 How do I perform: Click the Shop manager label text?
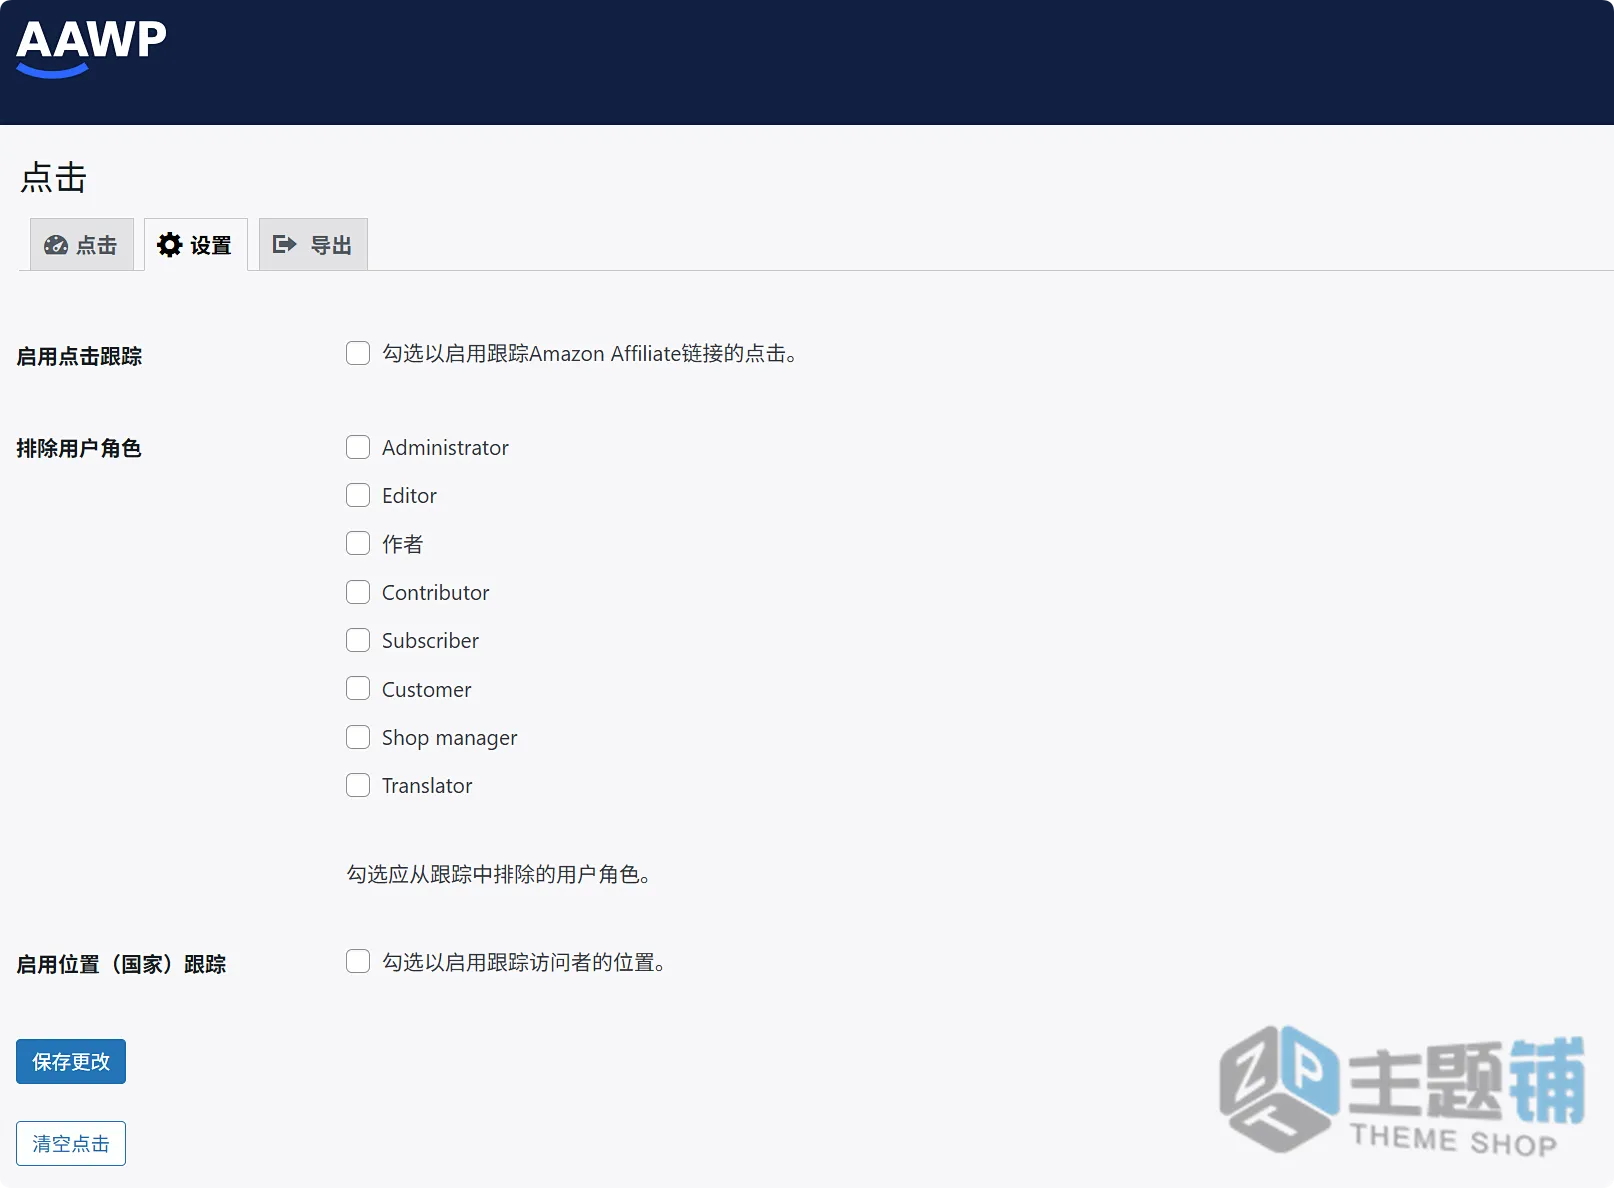pyautogui.click(x=449, y=738)
